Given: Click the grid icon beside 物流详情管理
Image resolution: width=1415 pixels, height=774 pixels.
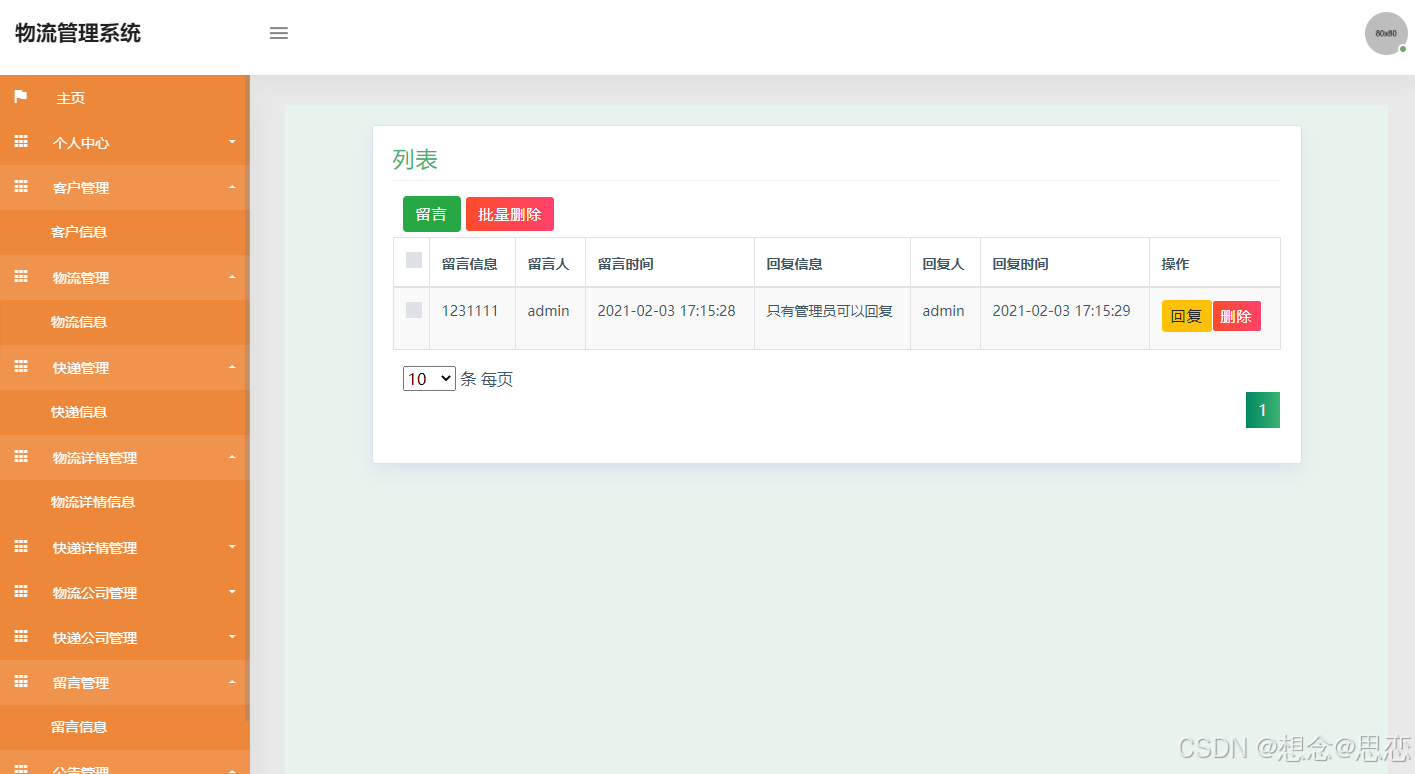Looking at the screenshot, I should 21,457.
